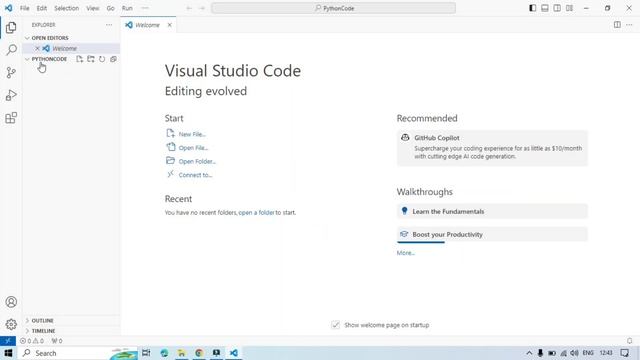640x360 pixels.
Task: Open Source Control view icon
Action: click(x=11, y=73)
